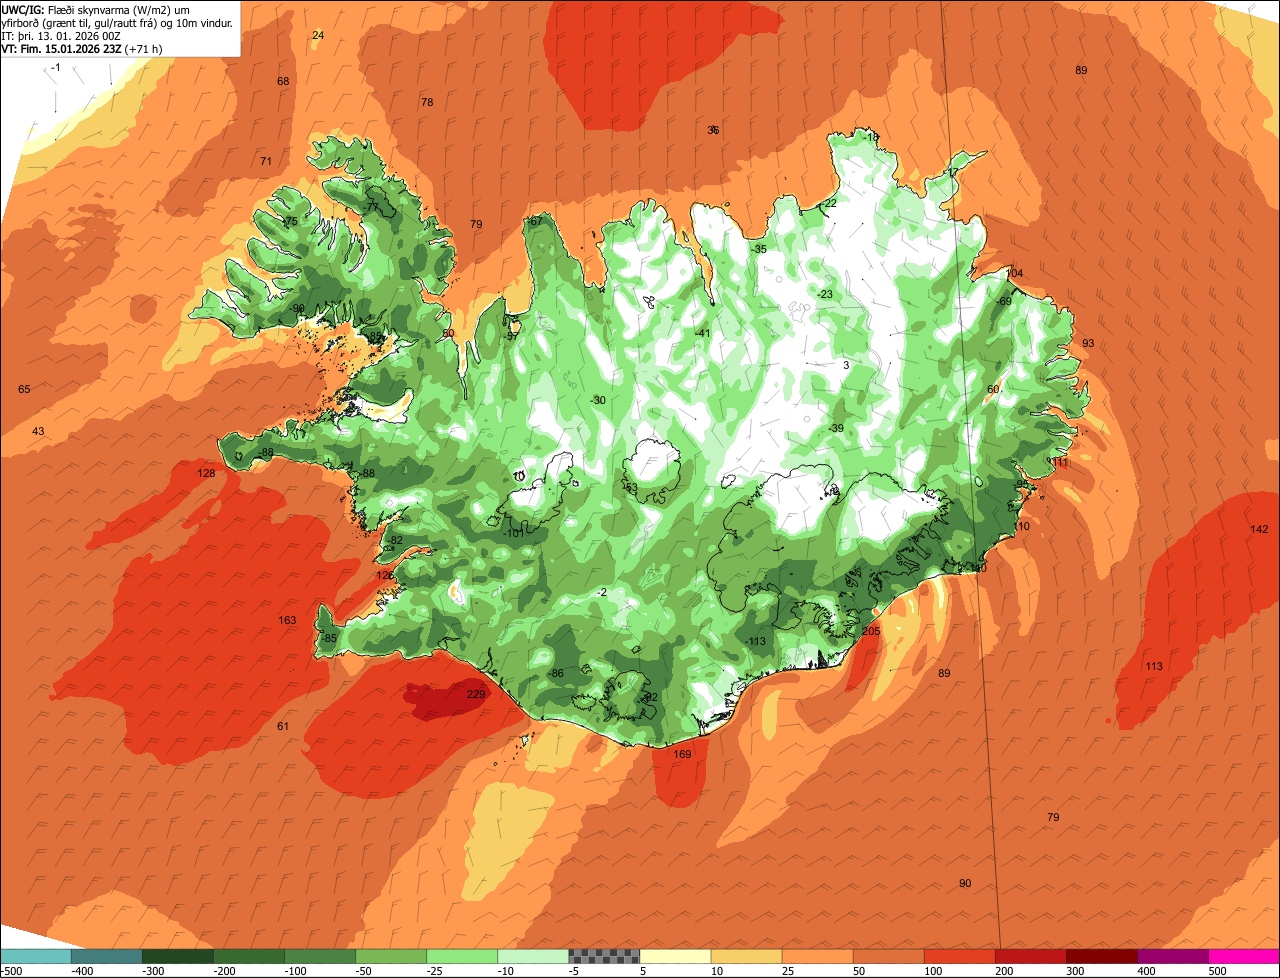Click the value 93 off the east coast
This screenshot has width=1280, height=978.
coord(1088,343)
